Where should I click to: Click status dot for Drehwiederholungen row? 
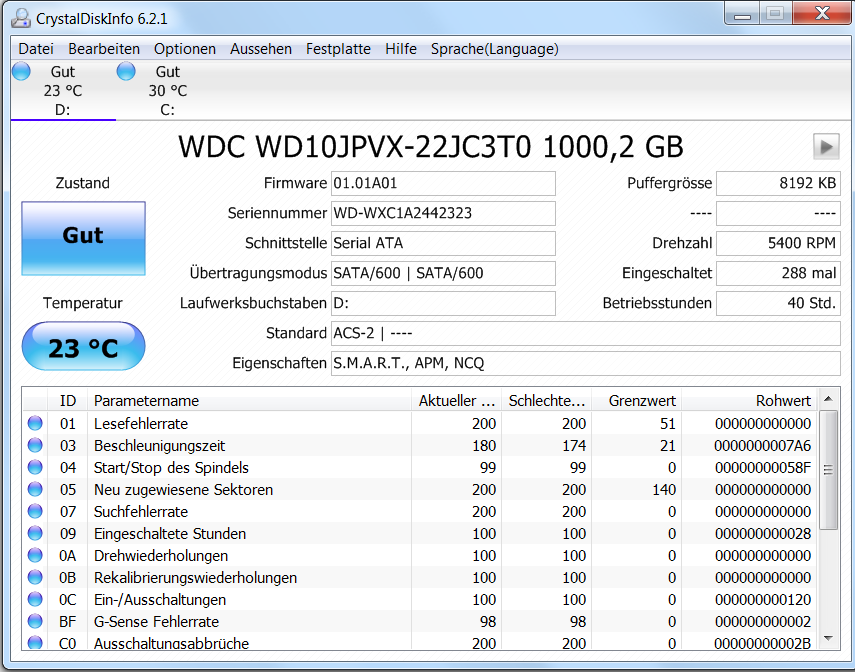(x=35, y=555)
